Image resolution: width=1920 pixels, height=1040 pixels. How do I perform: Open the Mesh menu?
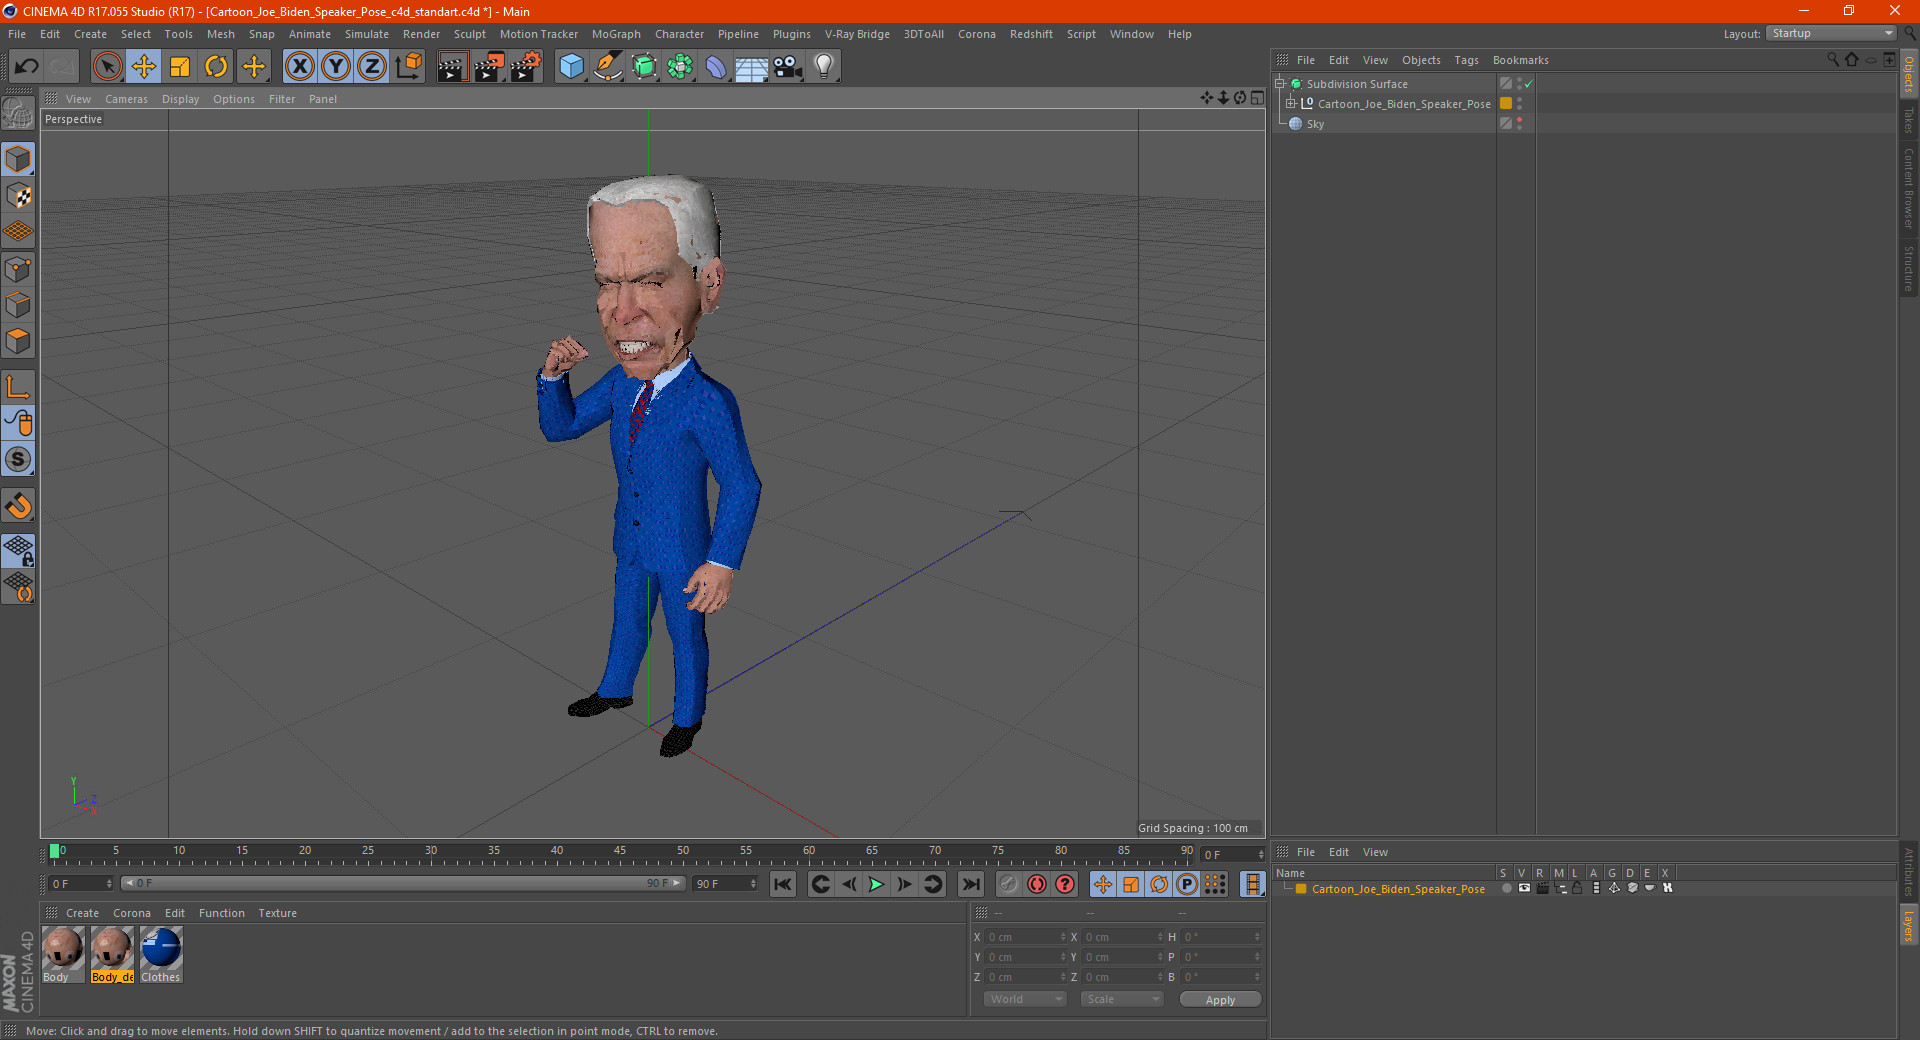(221, 34)
